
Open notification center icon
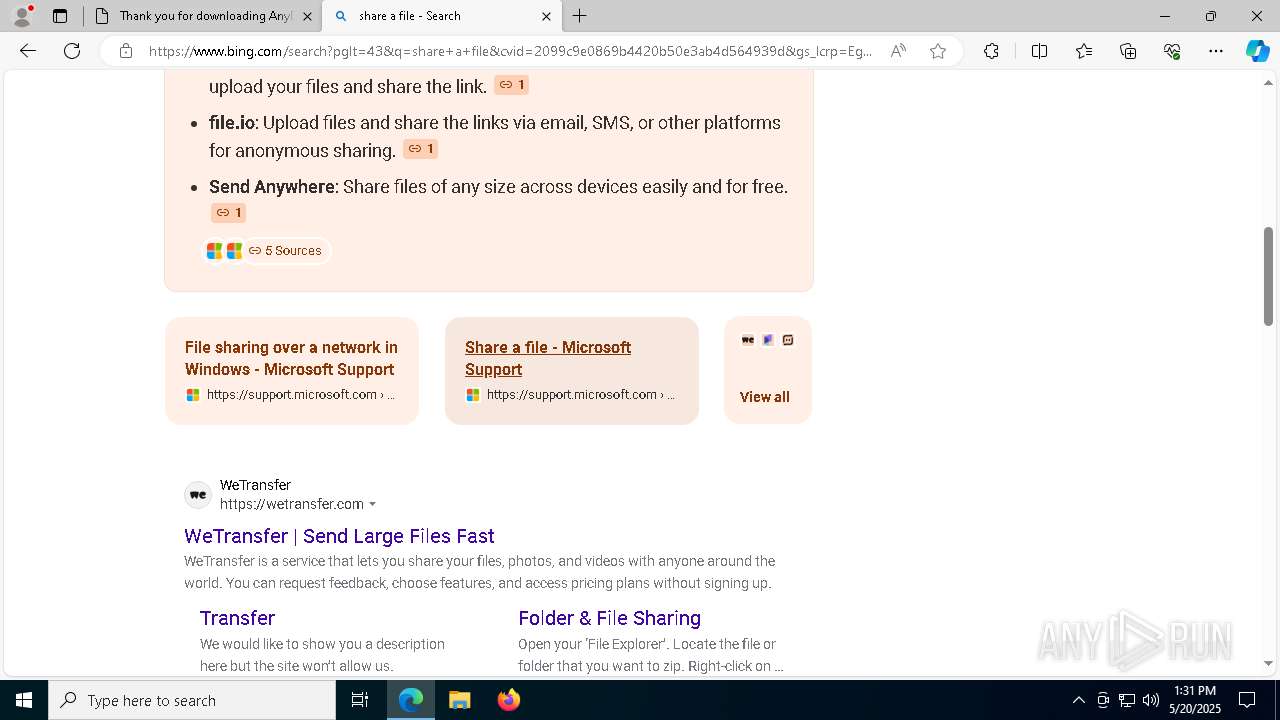pos(1247,700)
